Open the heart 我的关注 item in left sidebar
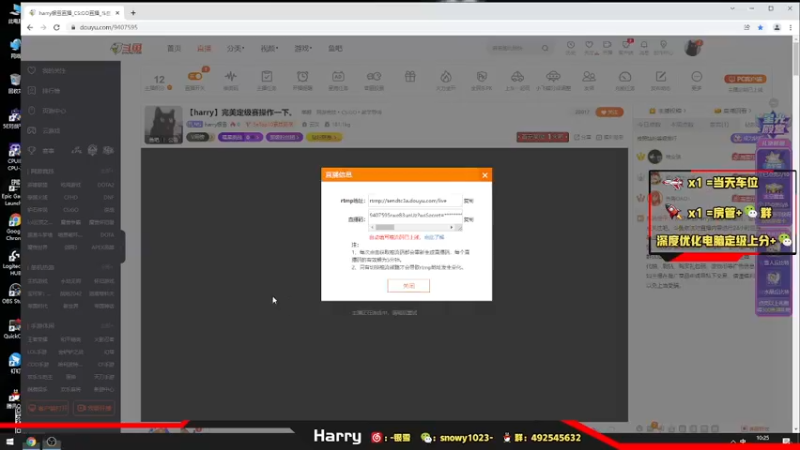800x450 pixels. coord(48,71)
